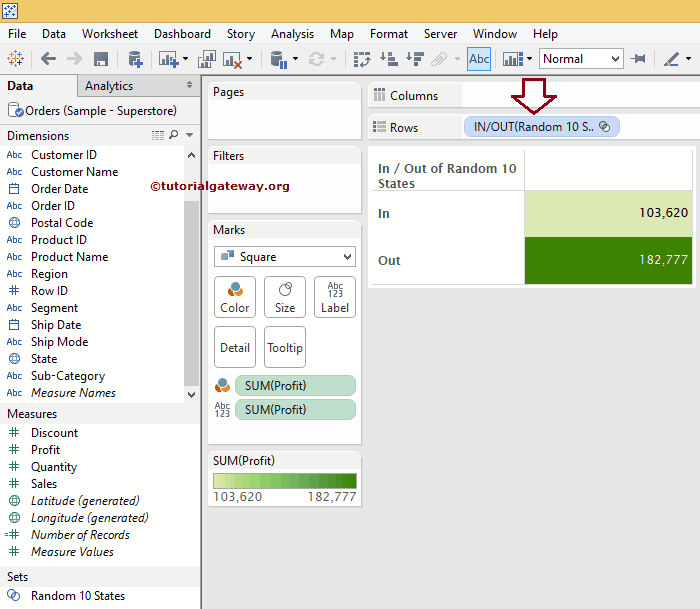Image resolution: width=700 pixels, height=609 pixels.
Task: Expand the Dimensions pane menu arrow
Action: (x=190, y=135)
